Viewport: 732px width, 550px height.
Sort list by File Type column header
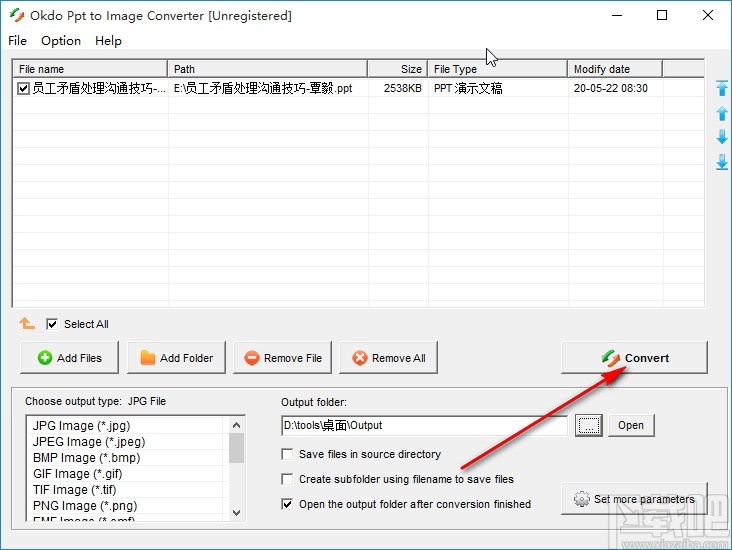(x=498, y=69)
